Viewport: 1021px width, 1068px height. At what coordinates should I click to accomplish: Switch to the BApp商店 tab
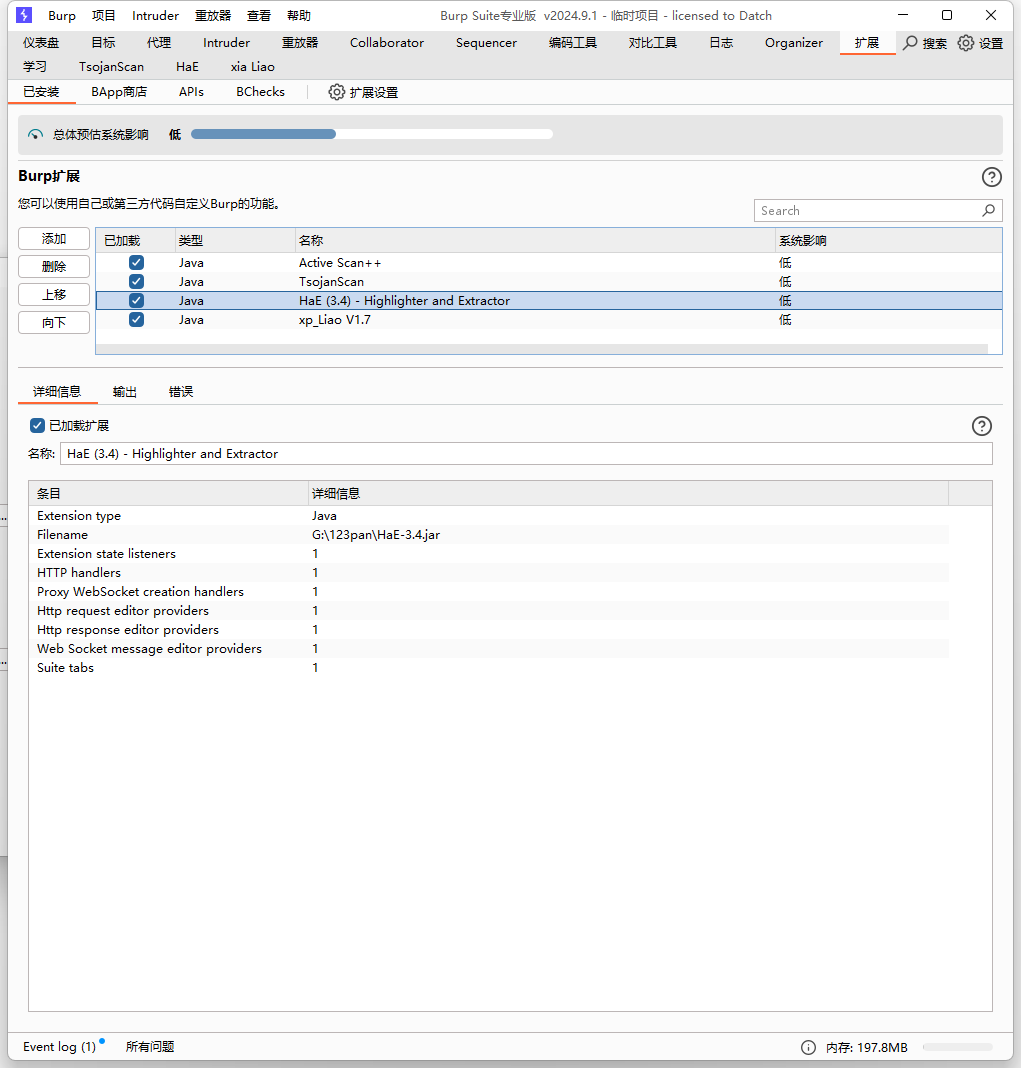pos(119,92)
